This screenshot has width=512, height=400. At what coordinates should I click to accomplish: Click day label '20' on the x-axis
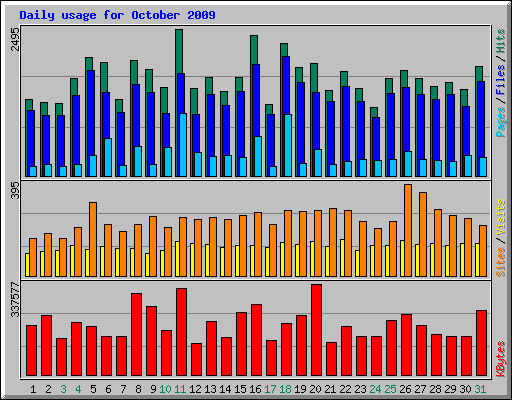pos(315,389)
